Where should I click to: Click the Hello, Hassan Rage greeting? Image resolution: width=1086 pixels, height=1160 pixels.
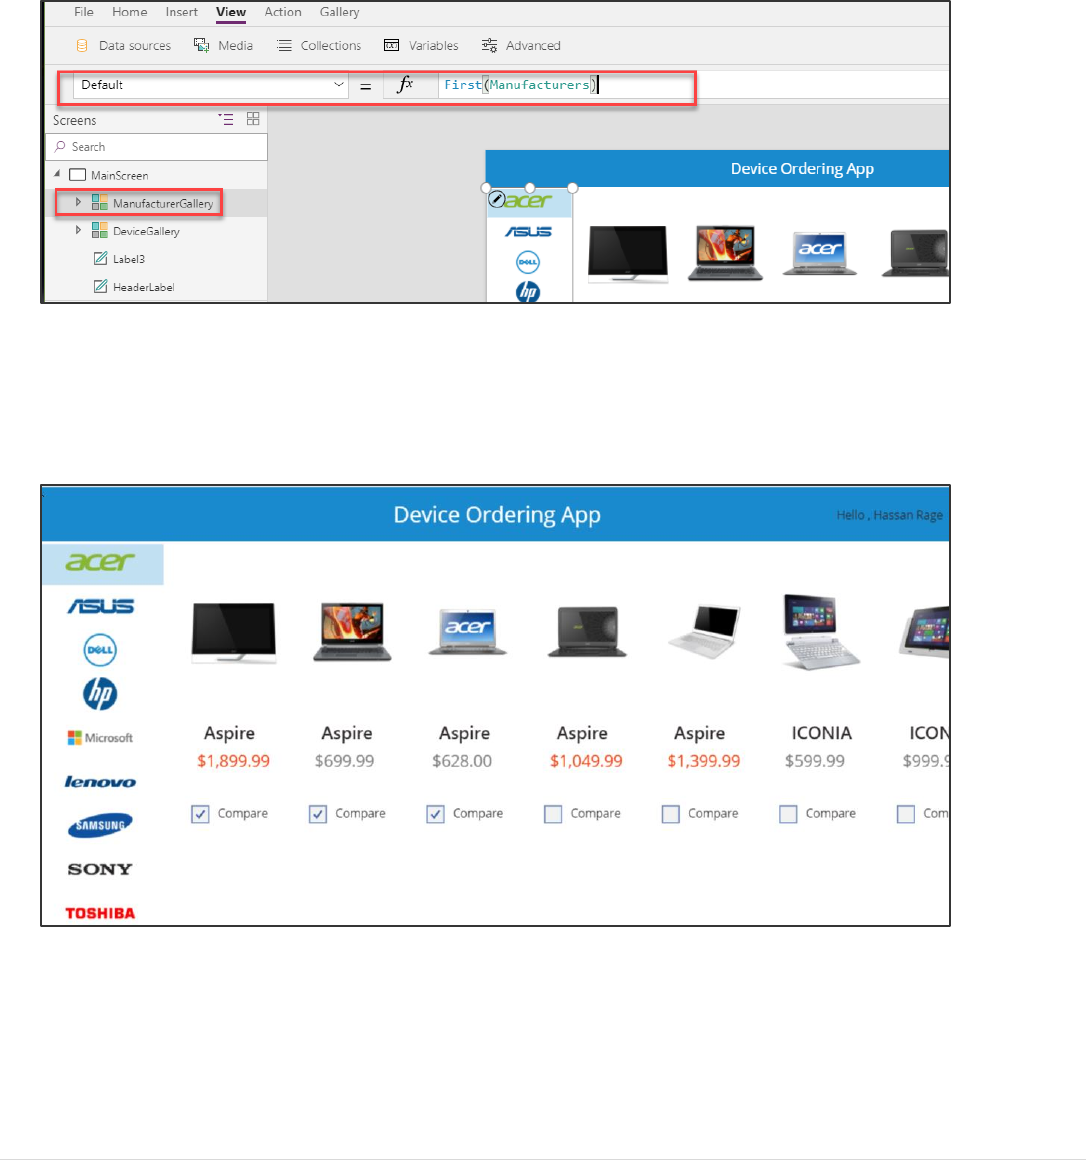click(x=889, y=515)
